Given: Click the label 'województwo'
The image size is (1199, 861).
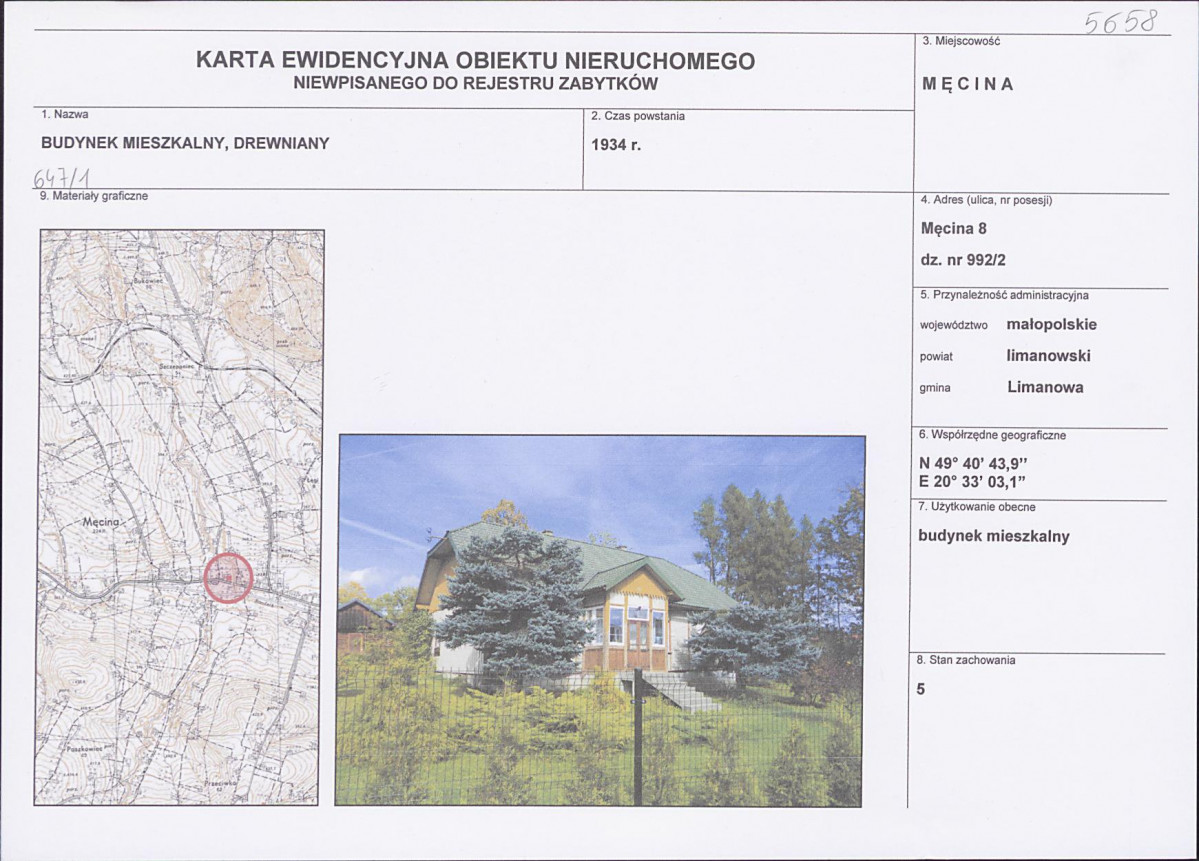Looking at the screenshot, I should [954, 325].
